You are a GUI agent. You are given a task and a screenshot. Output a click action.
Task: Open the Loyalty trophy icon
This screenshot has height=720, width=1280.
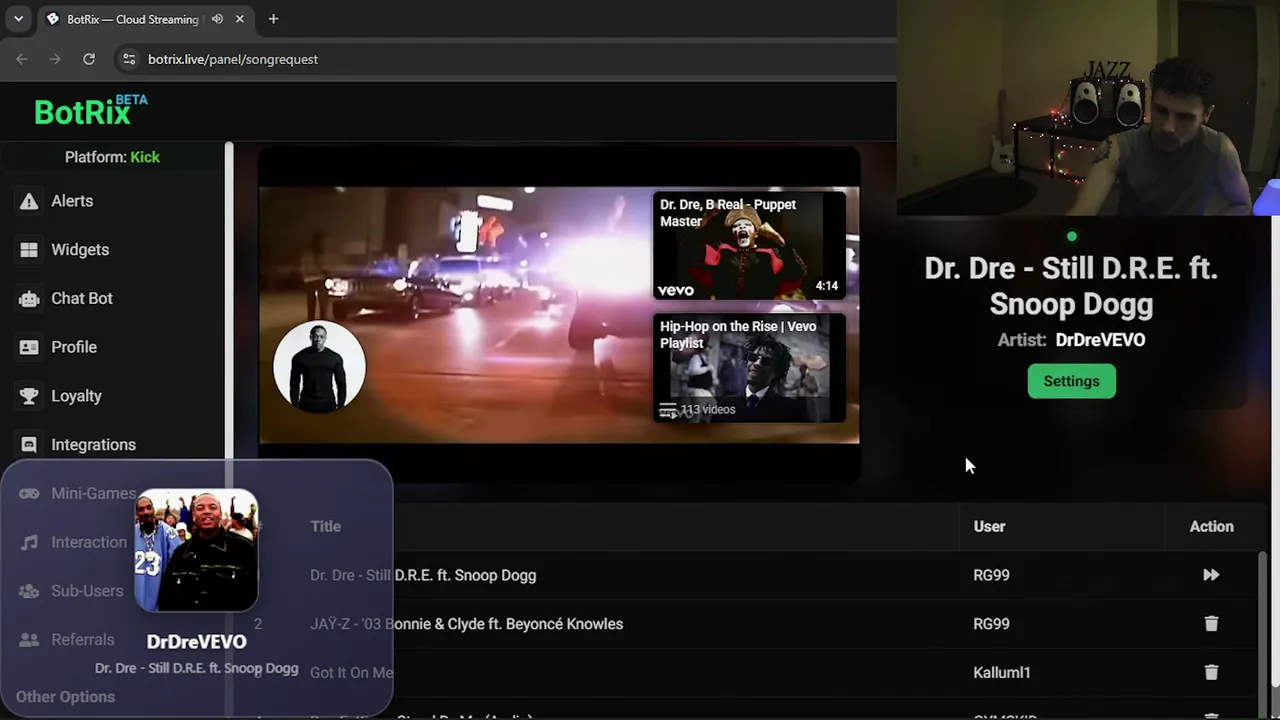click(29, 396)
